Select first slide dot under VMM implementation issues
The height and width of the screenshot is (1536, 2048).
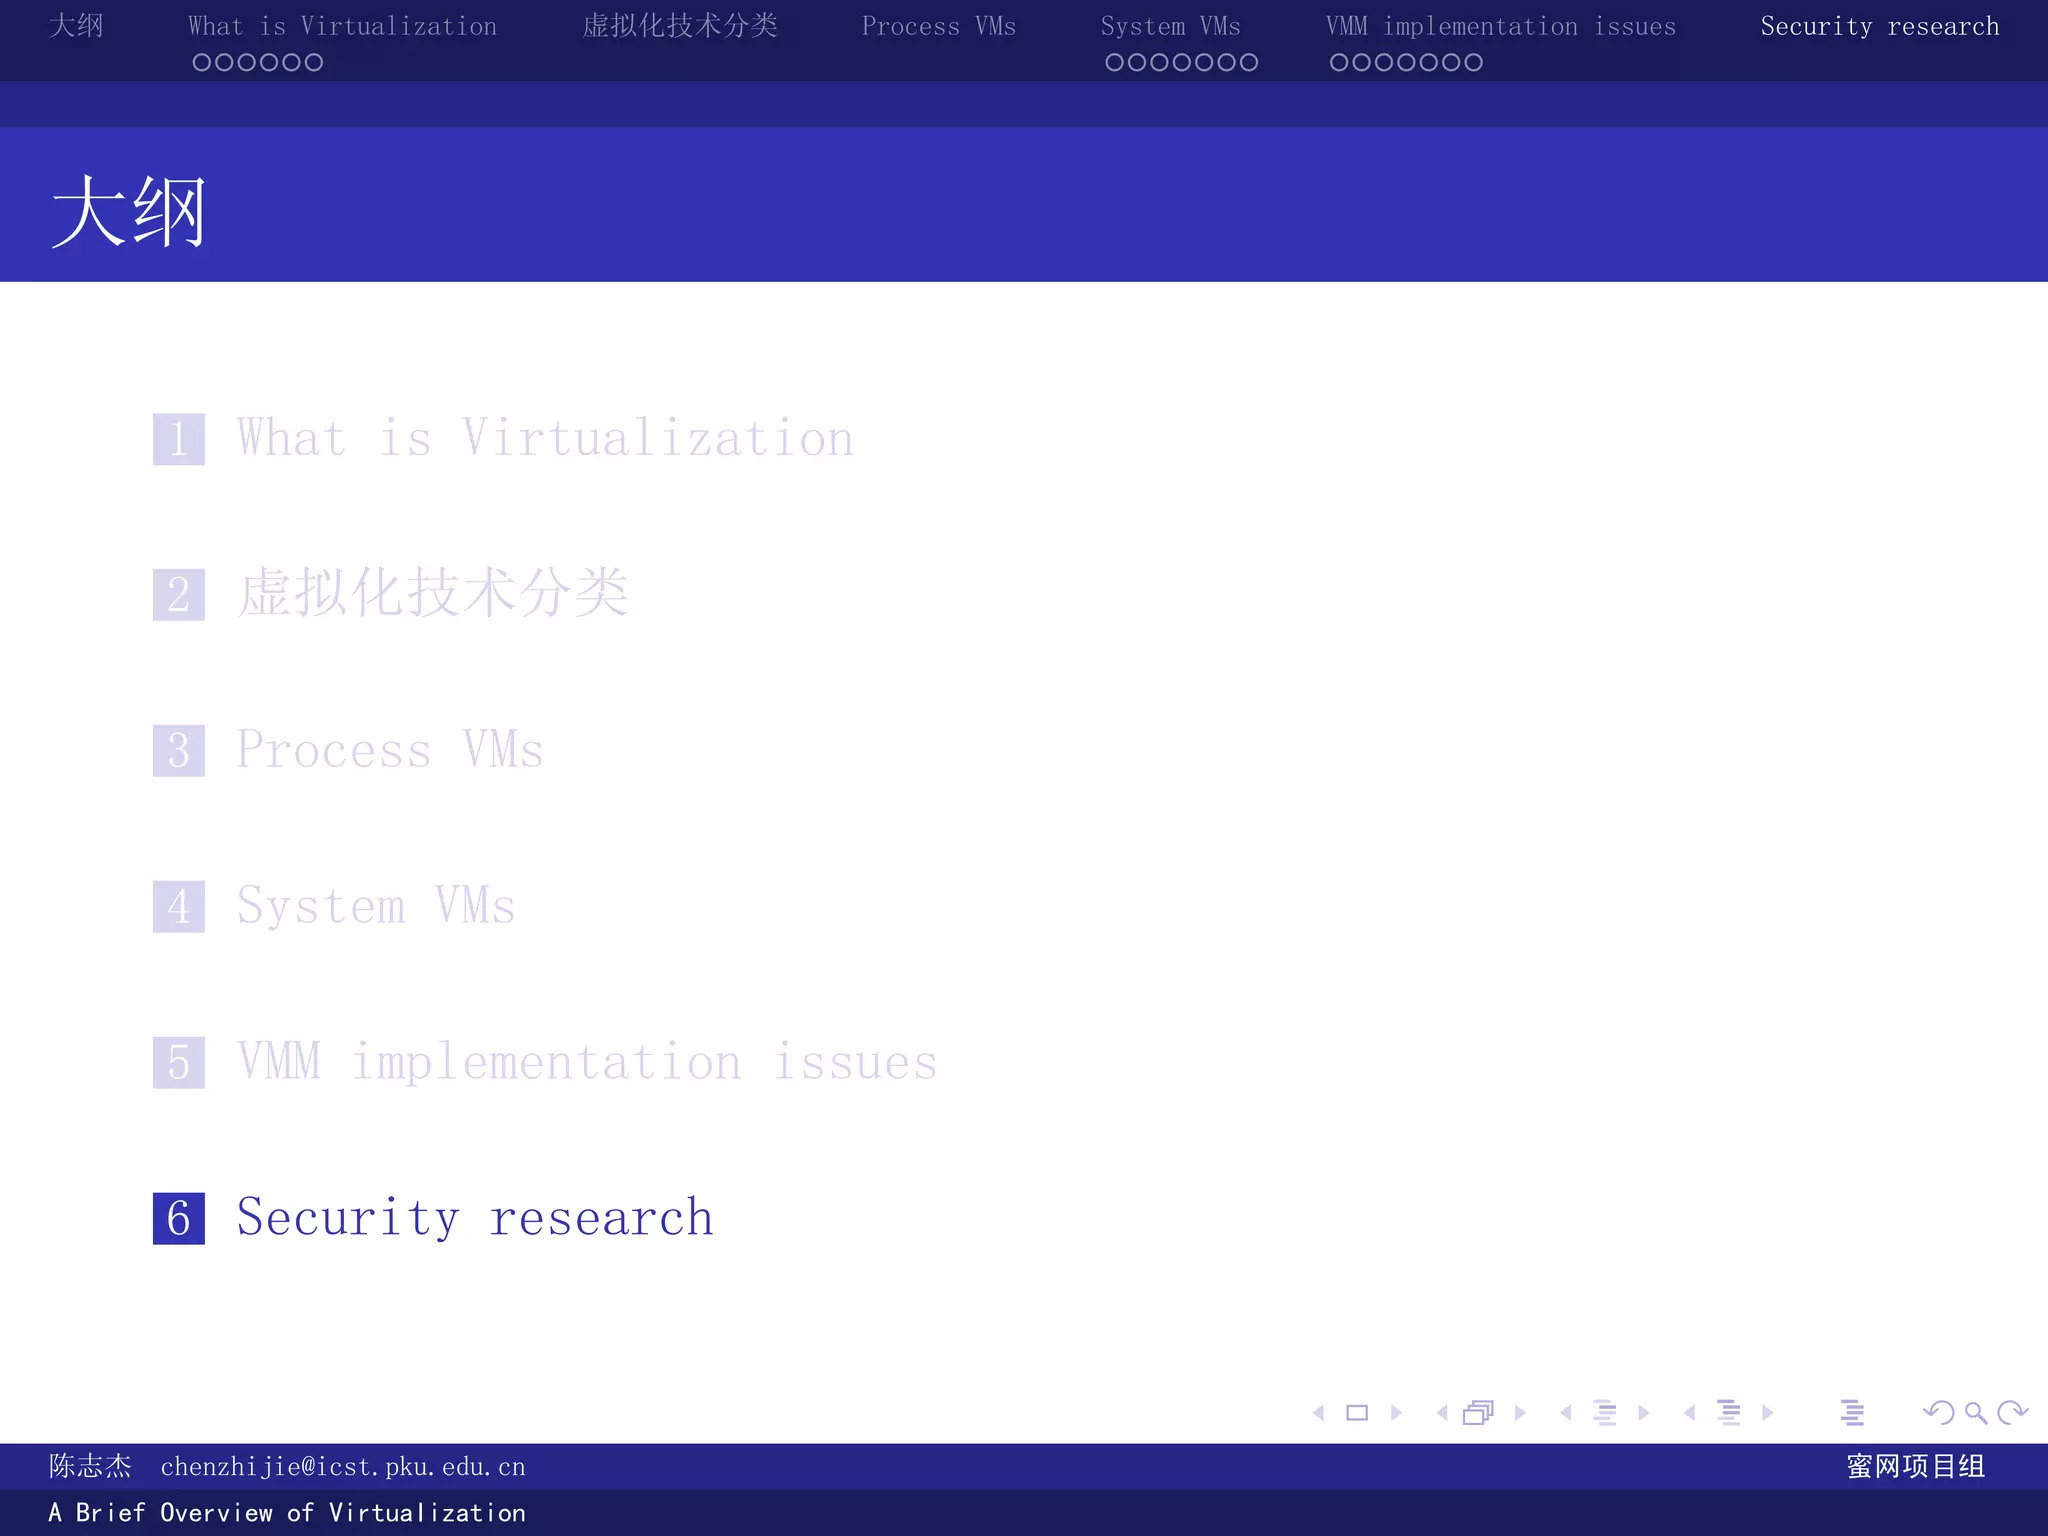1339,62
